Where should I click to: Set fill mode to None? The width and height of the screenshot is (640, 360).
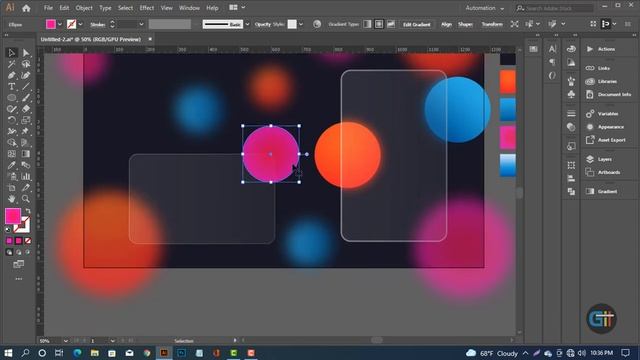click(x=28, y=241)
